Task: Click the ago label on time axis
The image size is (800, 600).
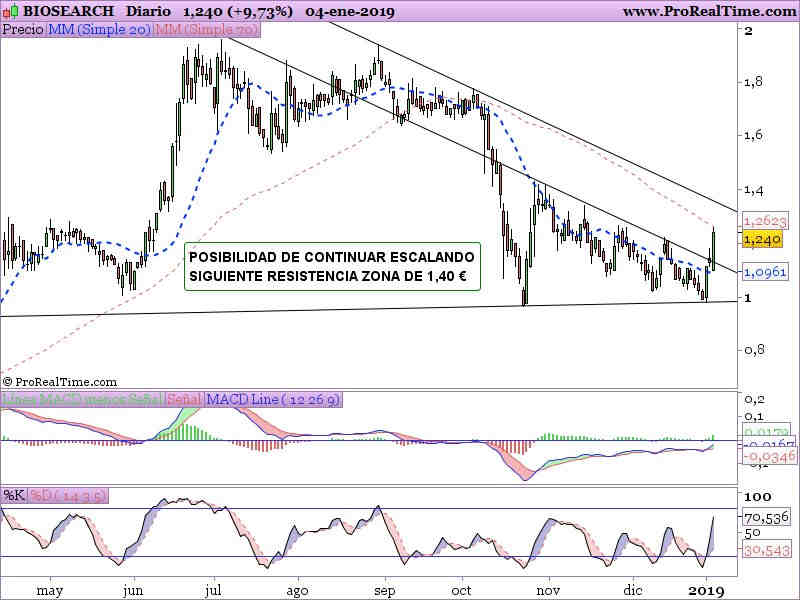Action: coord(297,591)
